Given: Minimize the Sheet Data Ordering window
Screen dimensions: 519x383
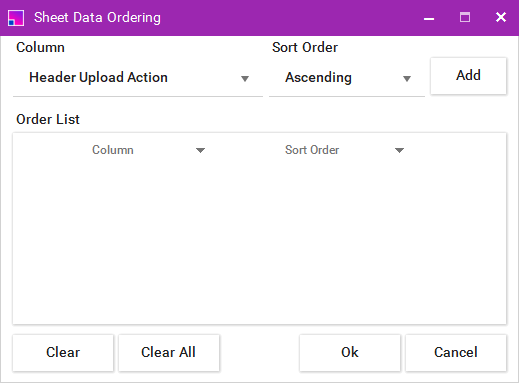Looking at the screenshot, I should (x=429, y=18).
